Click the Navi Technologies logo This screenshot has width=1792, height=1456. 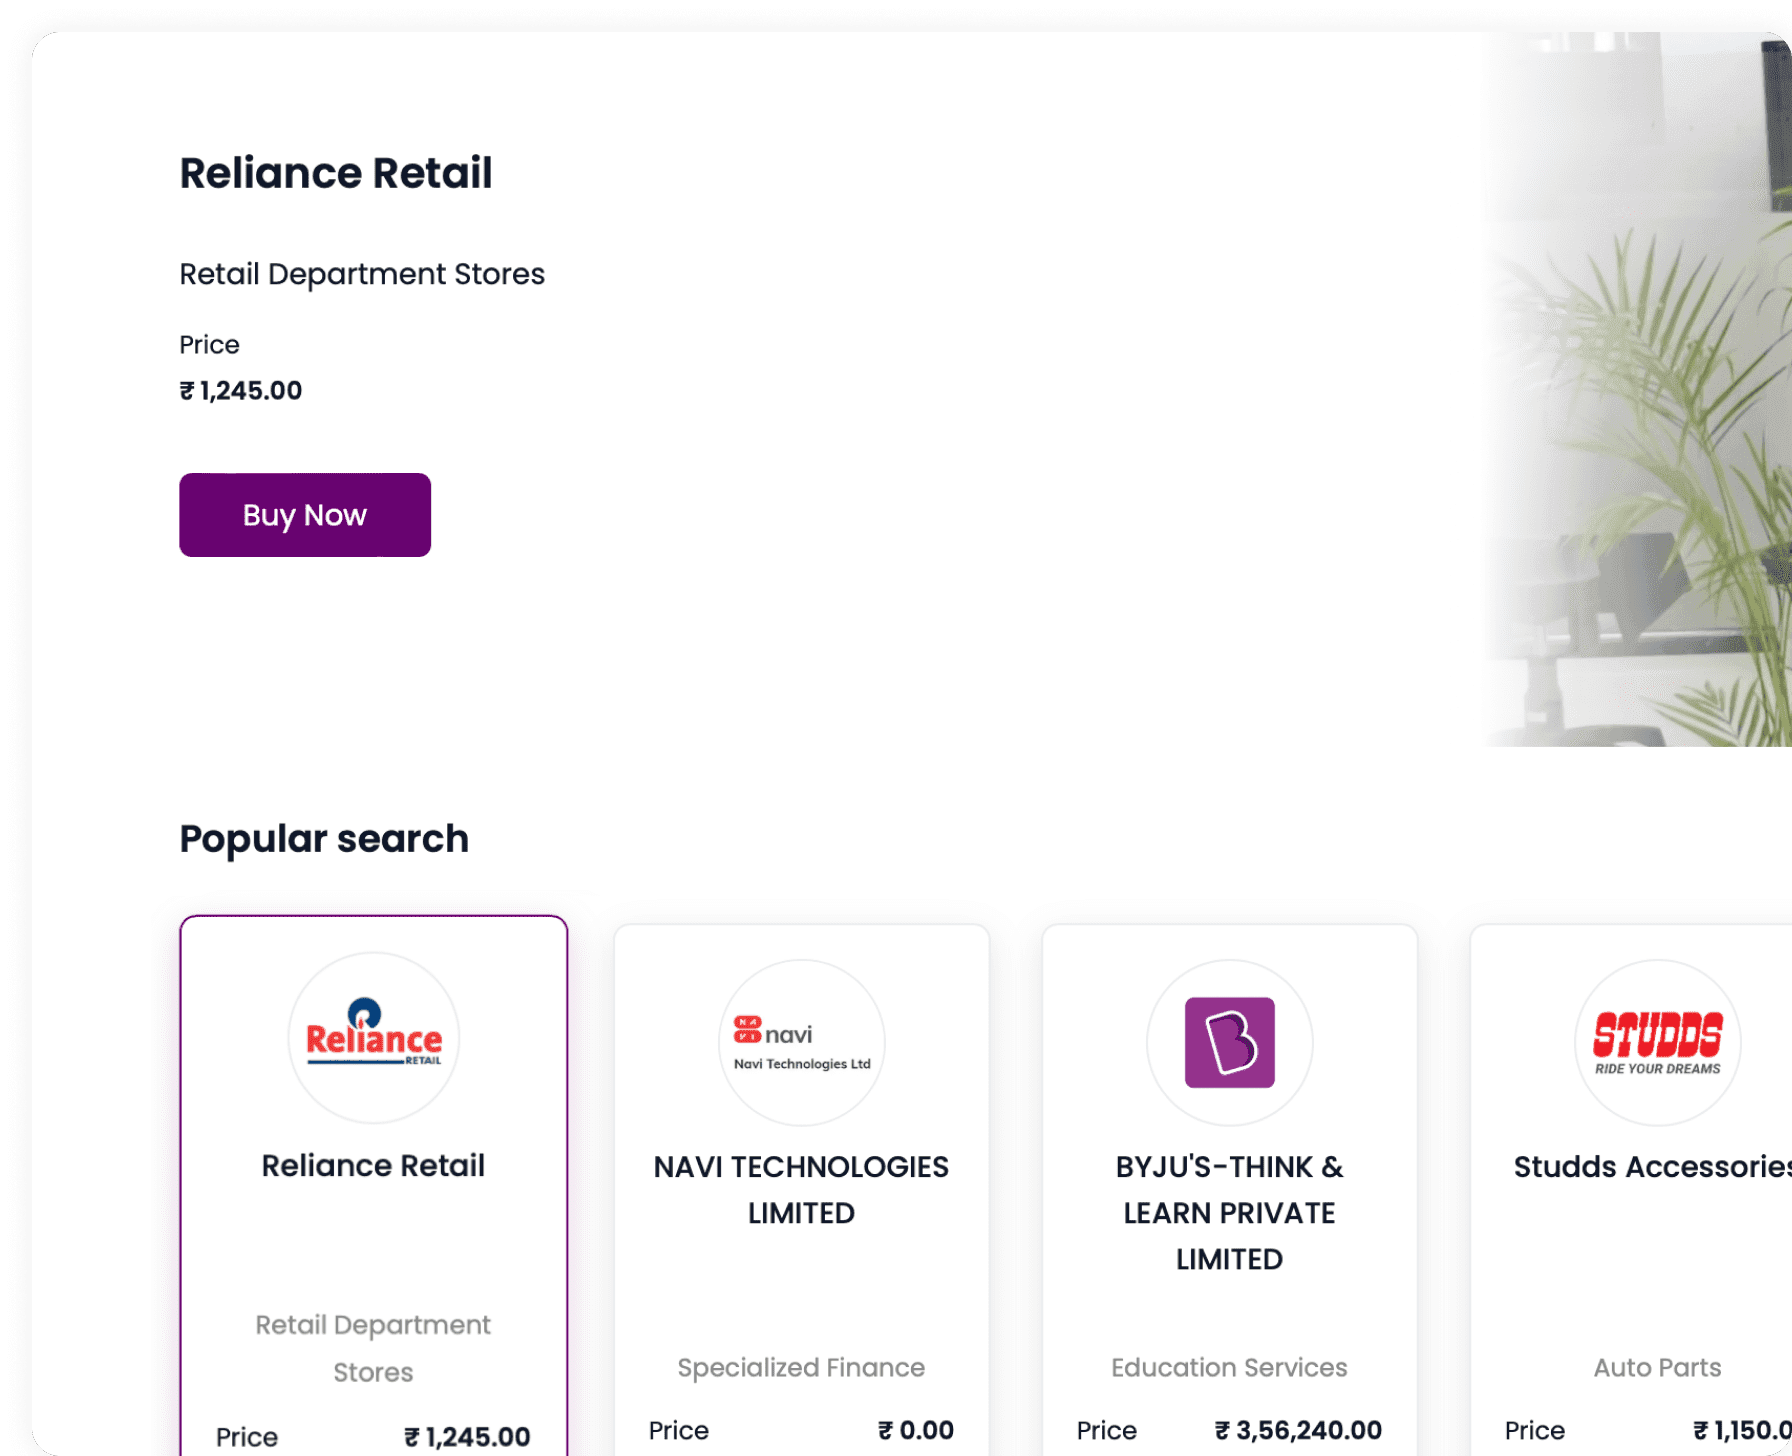point(801,1043)
